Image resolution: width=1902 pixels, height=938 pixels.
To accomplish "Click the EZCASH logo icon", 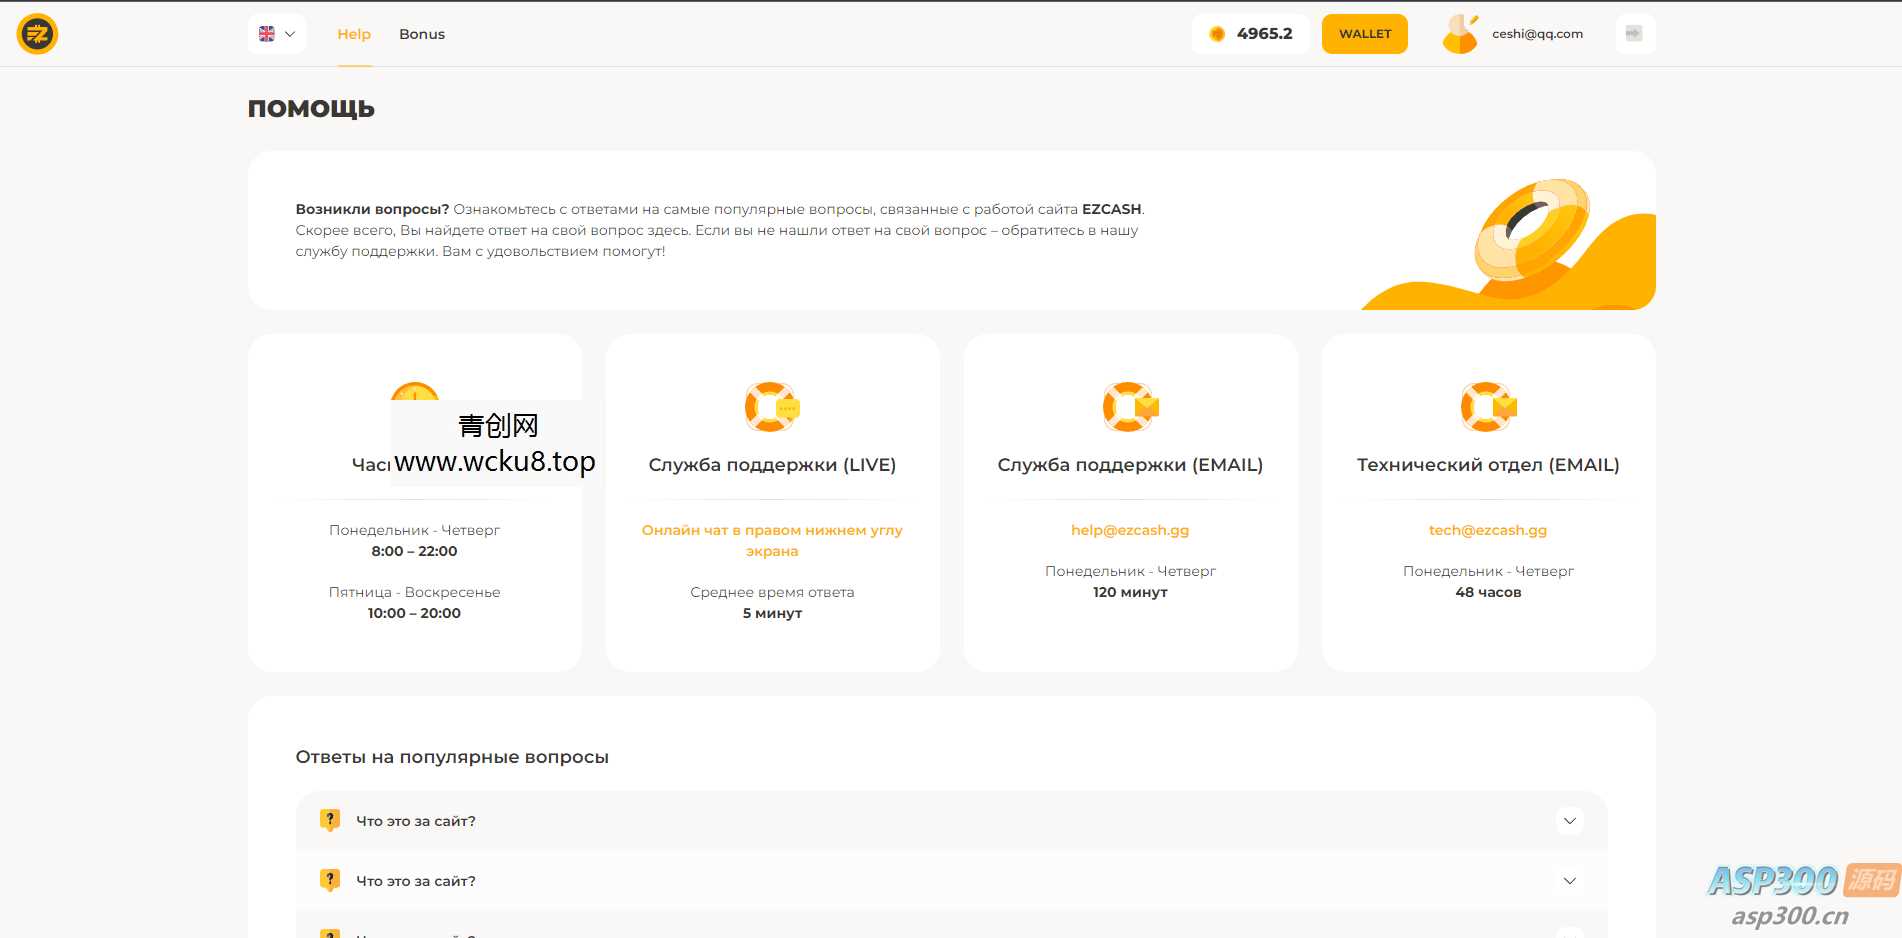I will [37, 34].
